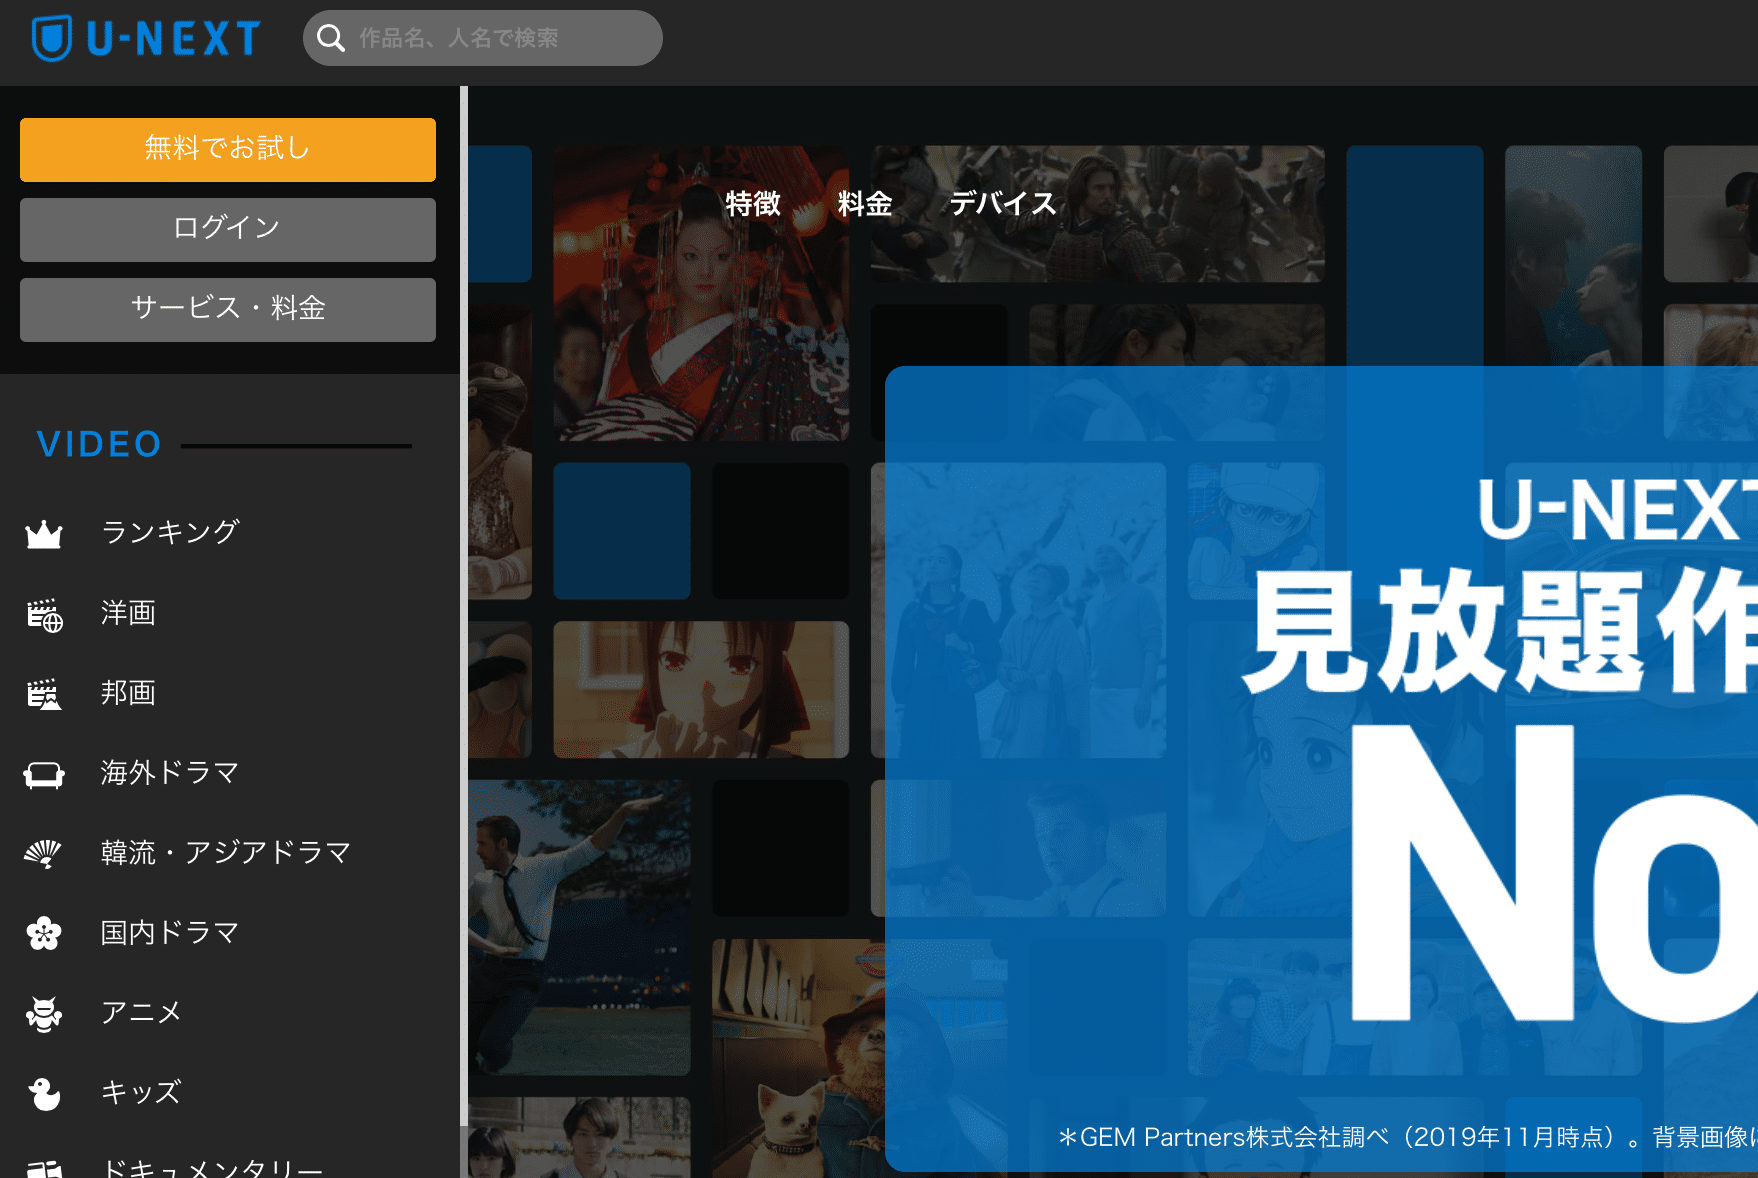Open 韓流・アジアドラマ category
The width and height of the screenshot is (1758, 1178).
226,852
